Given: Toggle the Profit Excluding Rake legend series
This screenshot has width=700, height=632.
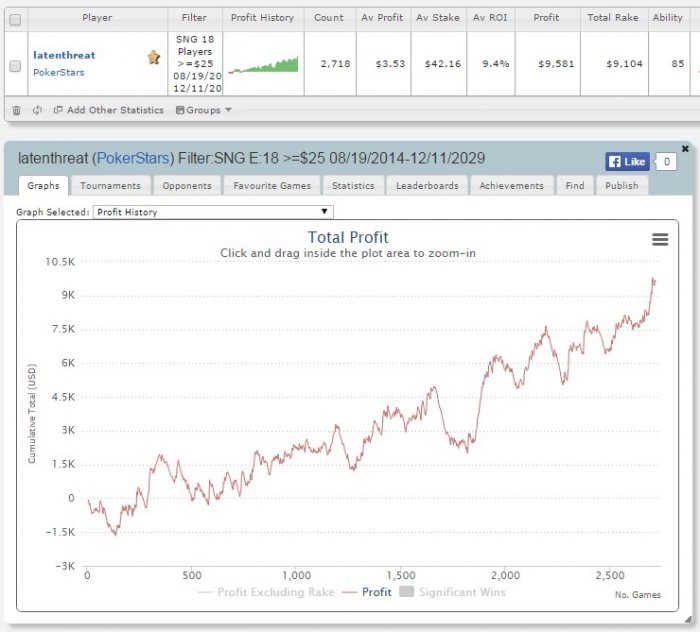Looking at the screenshot, I should pos(266,592).
